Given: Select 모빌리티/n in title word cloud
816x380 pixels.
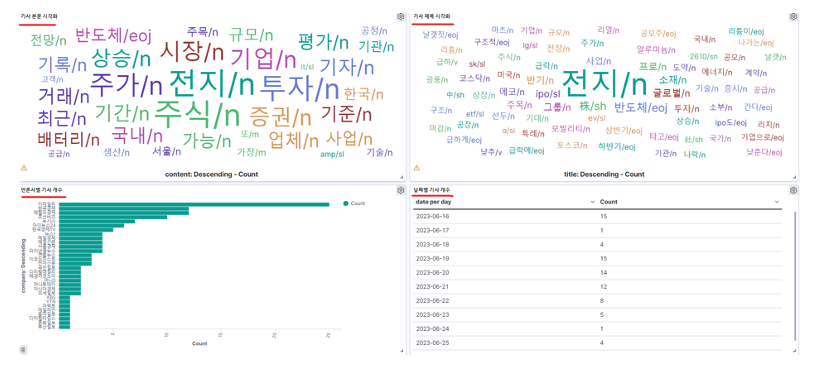Looking at the screenshot, I should click(571, 129).
